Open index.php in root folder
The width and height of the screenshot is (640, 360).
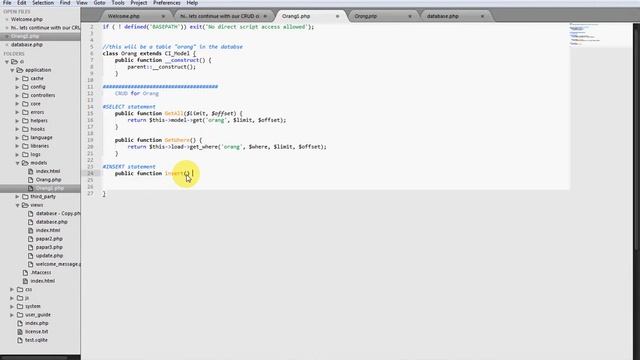[36, 323]
